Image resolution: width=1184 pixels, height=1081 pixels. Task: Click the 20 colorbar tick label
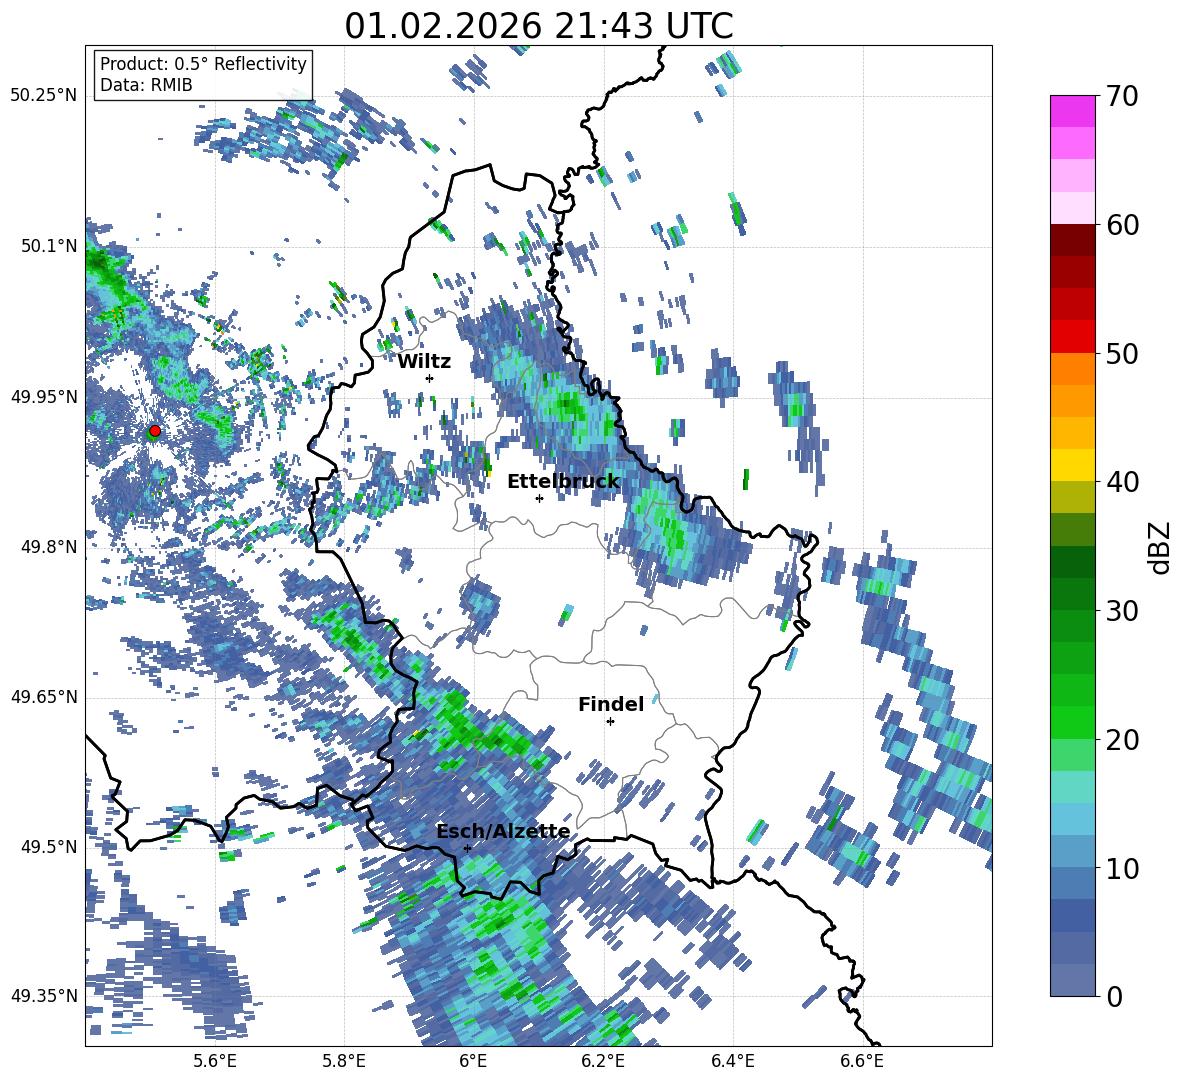pyautogui.click(x=1122, y=740)
